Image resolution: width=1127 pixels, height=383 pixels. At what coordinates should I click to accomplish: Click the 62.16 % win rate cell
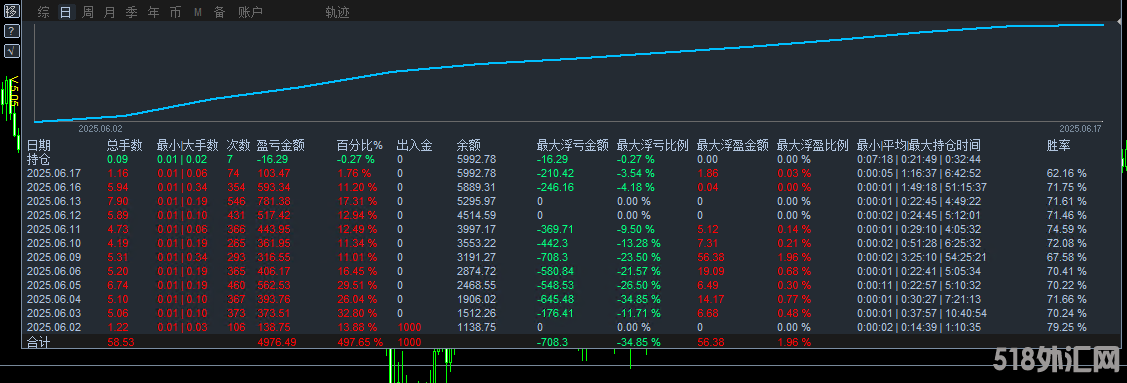tap(1067, 173)
